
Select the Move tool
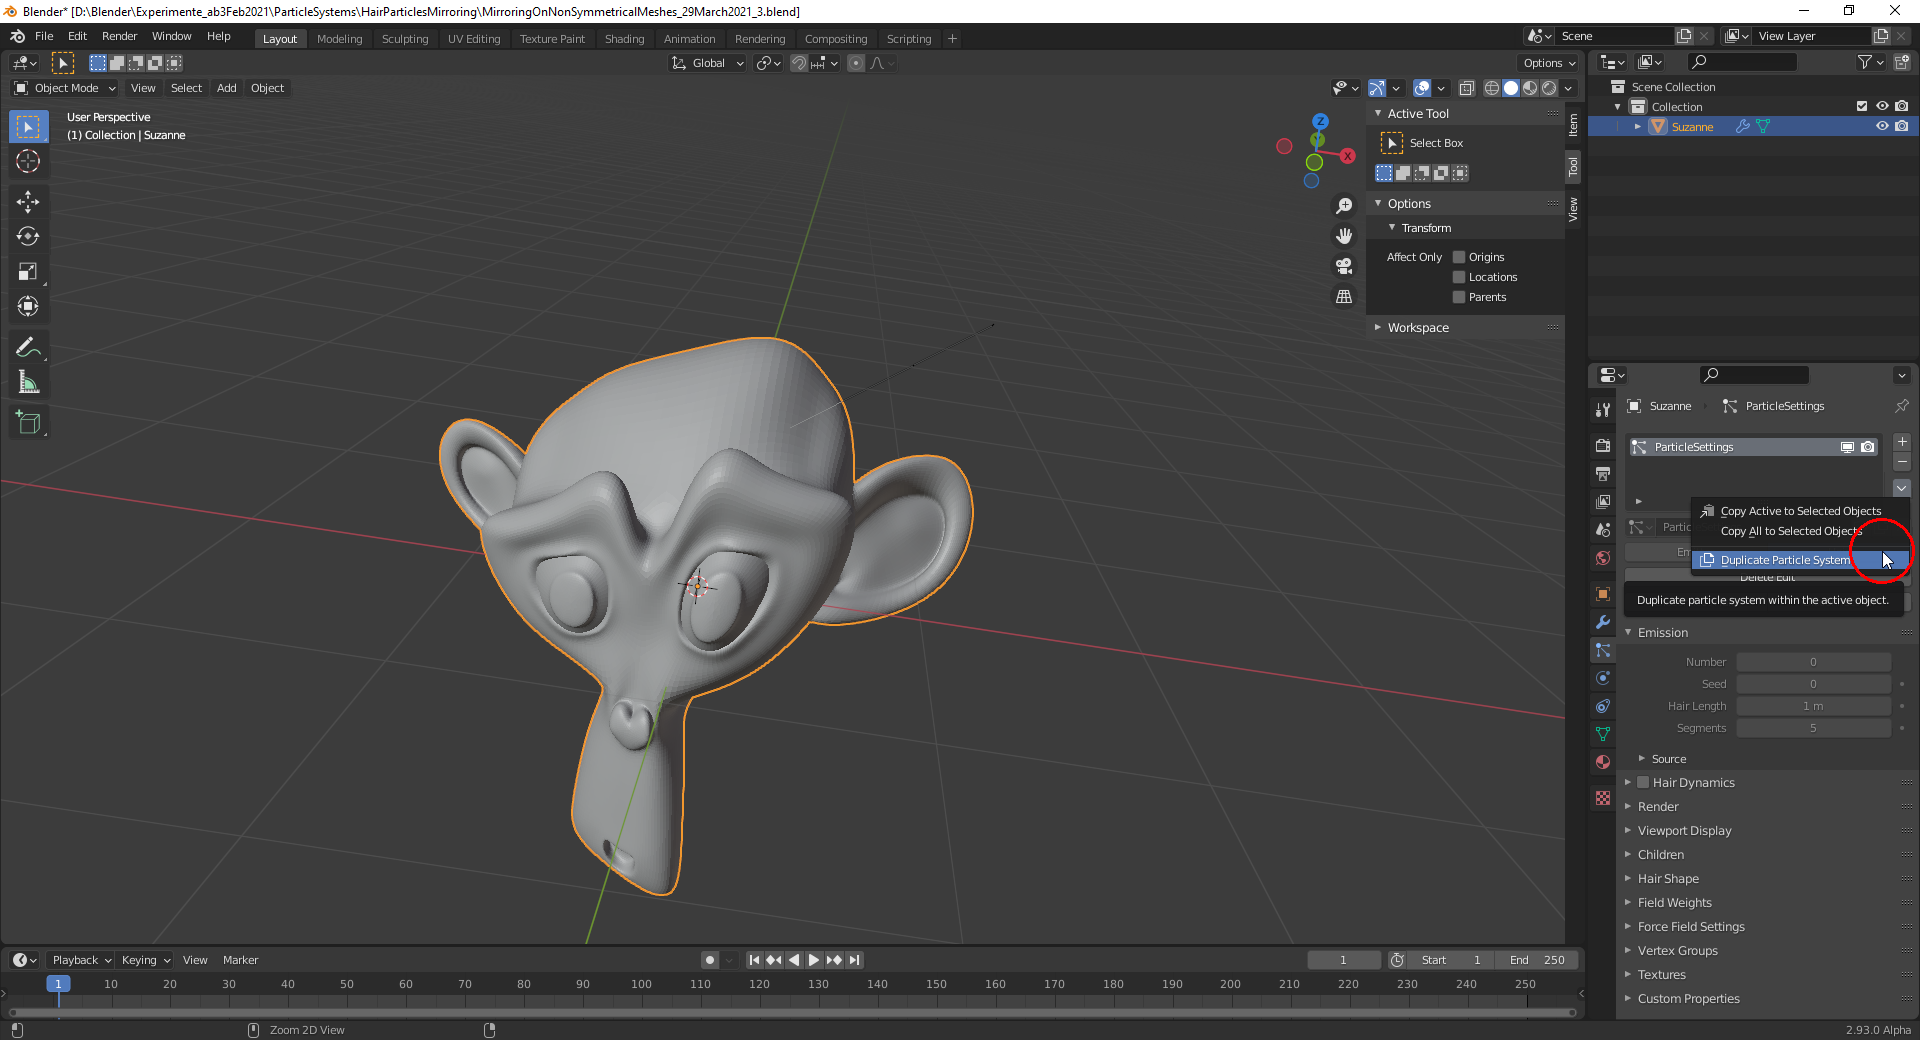(x=28, y=201)
